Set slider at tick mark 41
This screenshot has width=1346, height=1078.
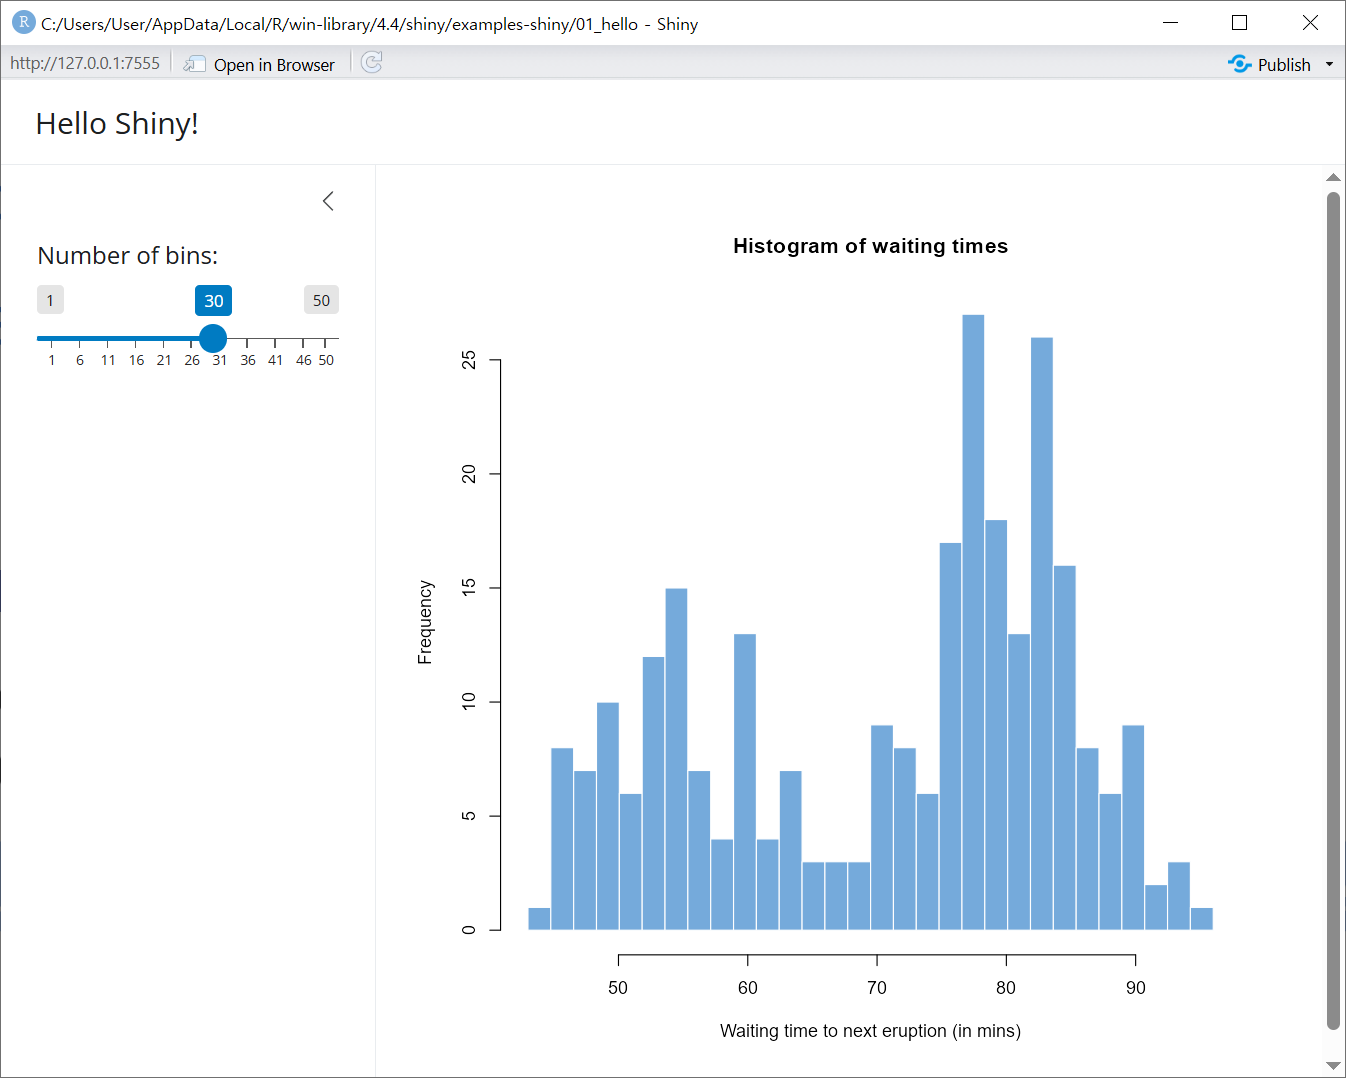(x=276, y=338)
